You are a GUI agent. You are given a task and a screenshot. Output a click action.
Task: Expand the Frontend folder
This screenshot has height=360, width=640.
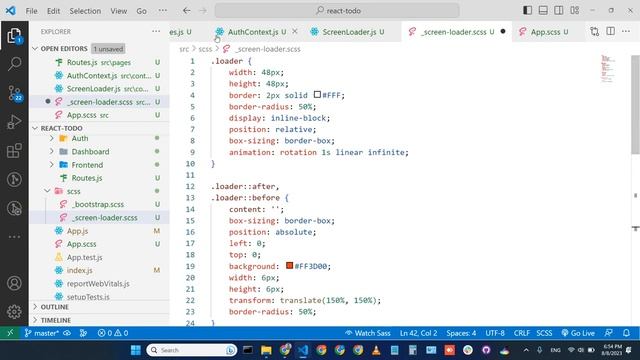tap(51, 165)
